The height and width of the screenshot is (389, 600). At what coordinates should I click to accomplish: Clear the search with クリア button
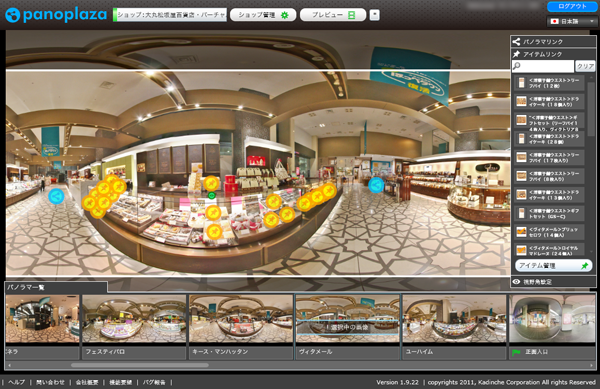(x=585, y=66)
